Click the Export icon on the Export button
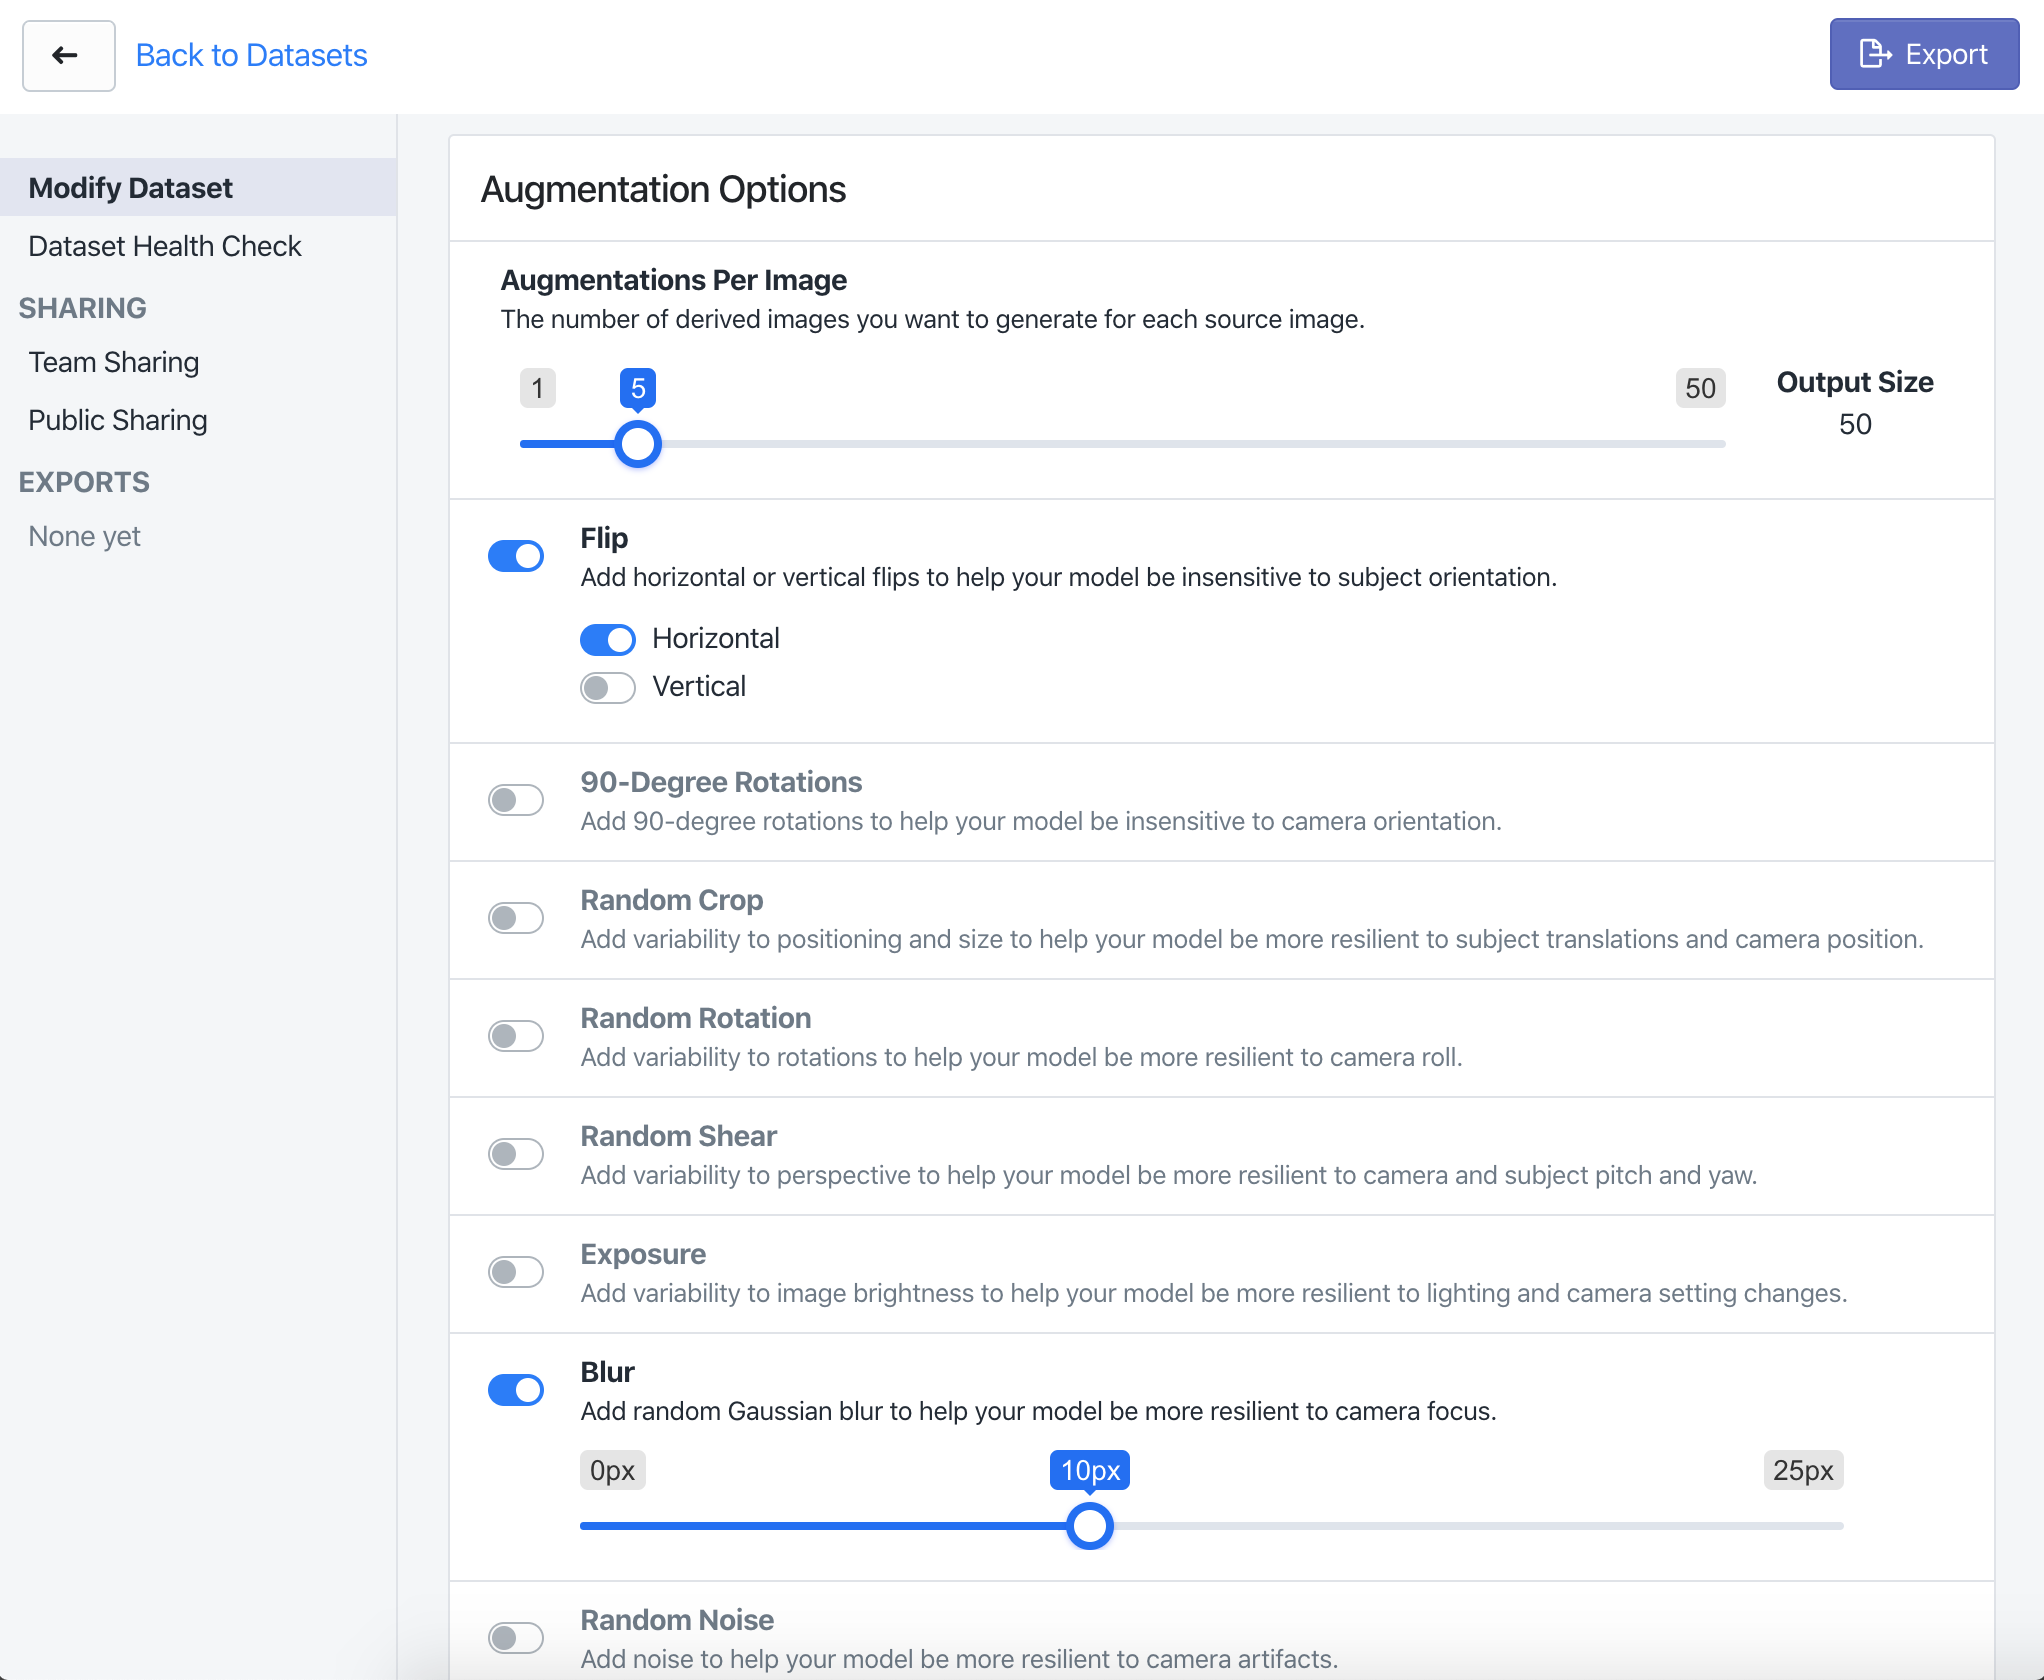This screenshot has width=2044, height=1680. [1874, 53]
